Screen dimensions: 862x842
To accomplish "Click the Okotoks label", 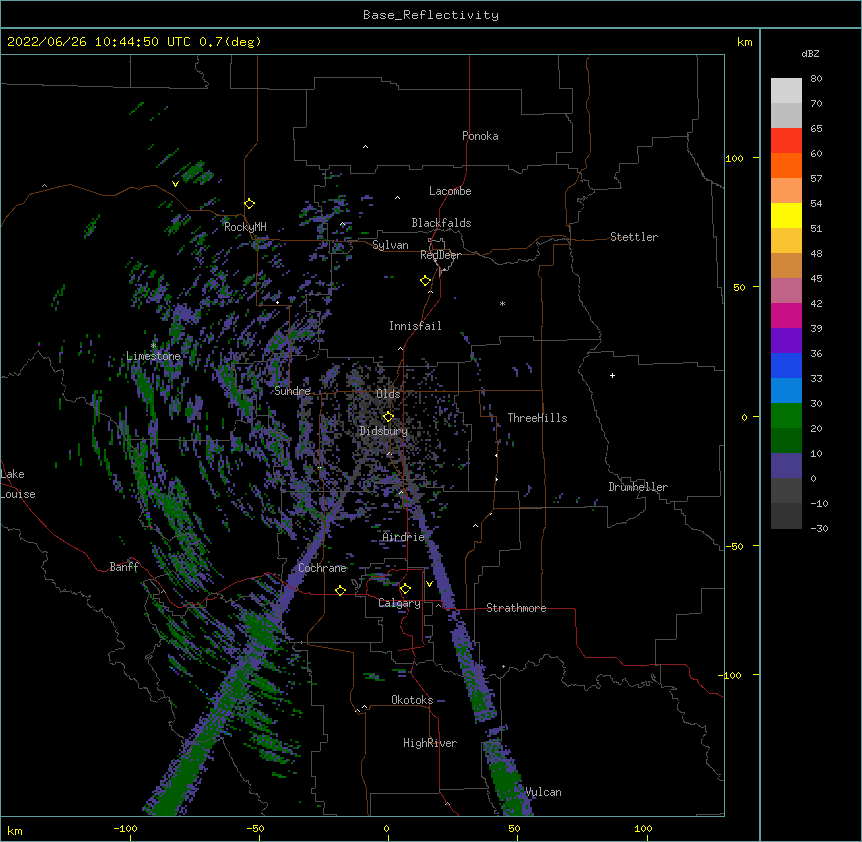I will click(412, 700).
